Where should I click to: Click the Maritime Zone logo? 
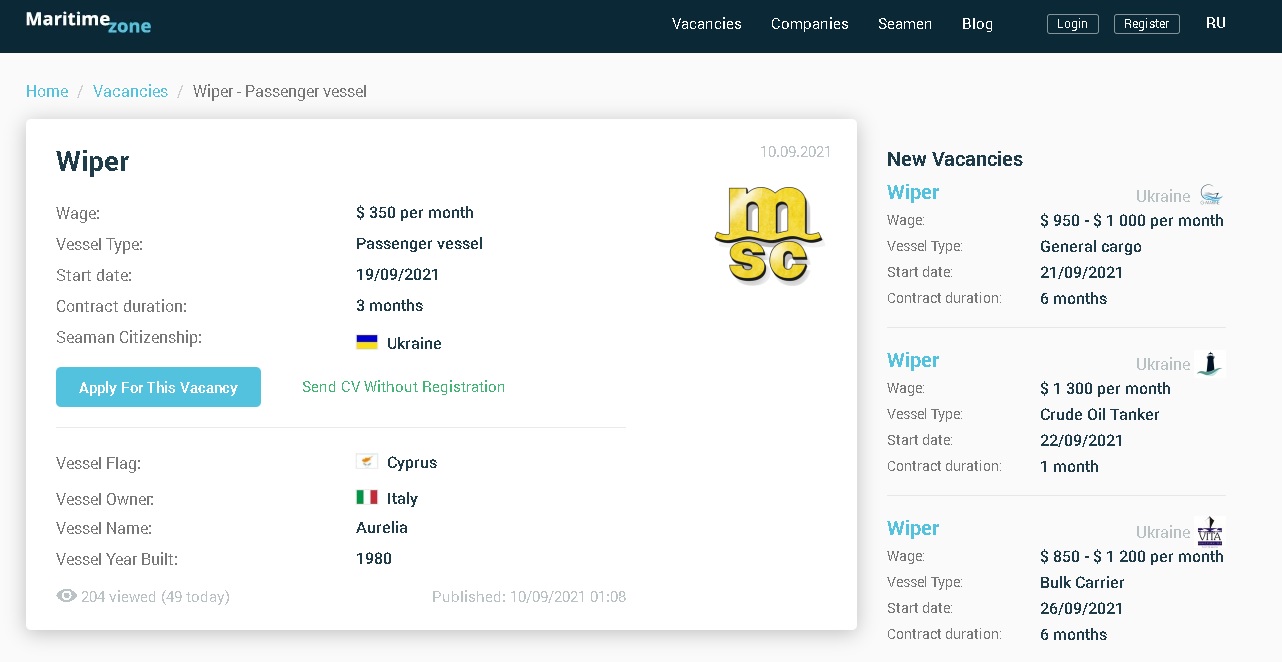pyautogui.click(x=88, y=22)
